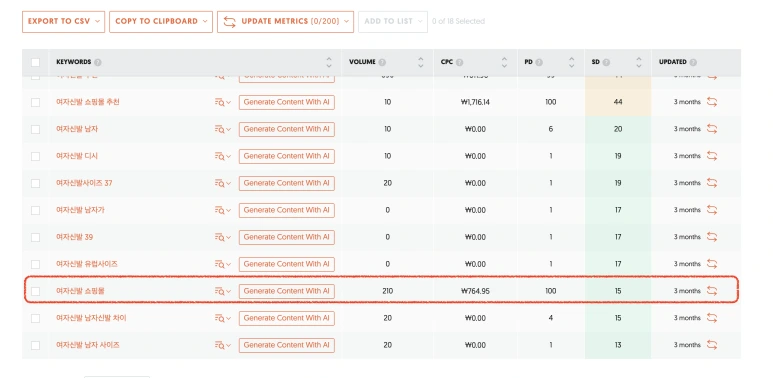773x378 pixels.
Task: Sort table by VOLUME column arrows
Action: 421,63
